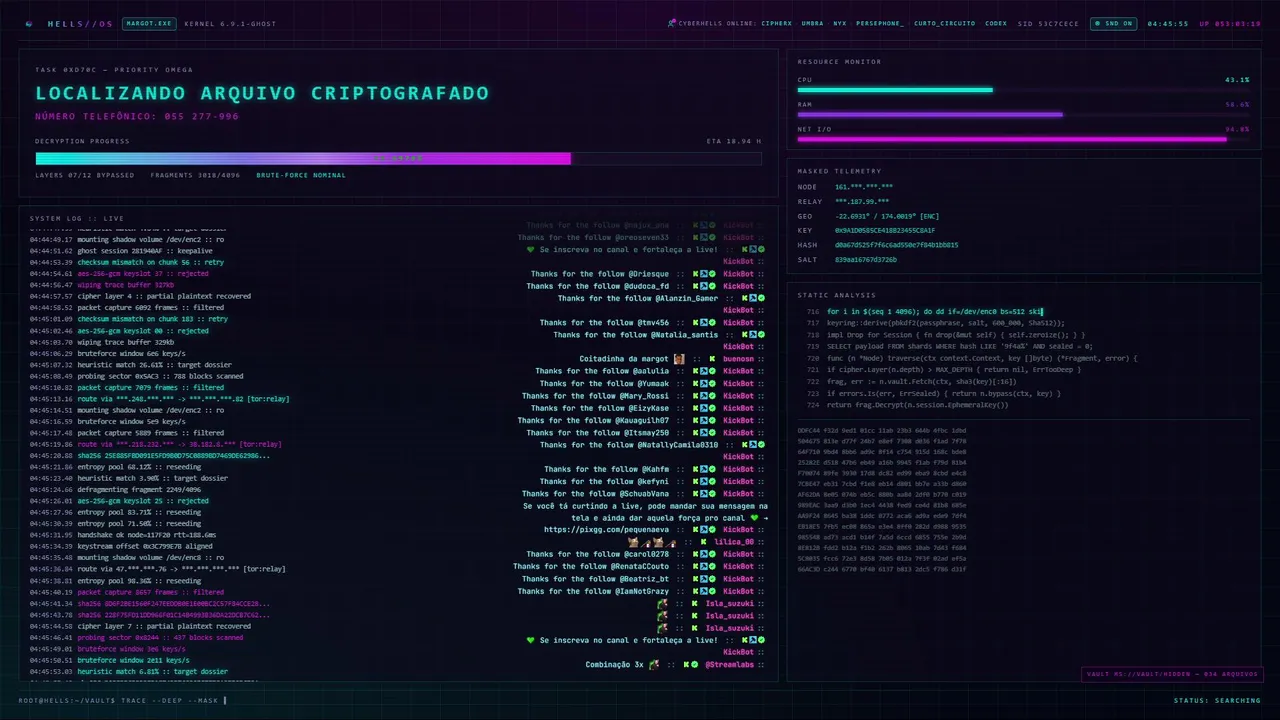
Task: Click the HELLS//OS logo icon
Action: tap(28, 24)
